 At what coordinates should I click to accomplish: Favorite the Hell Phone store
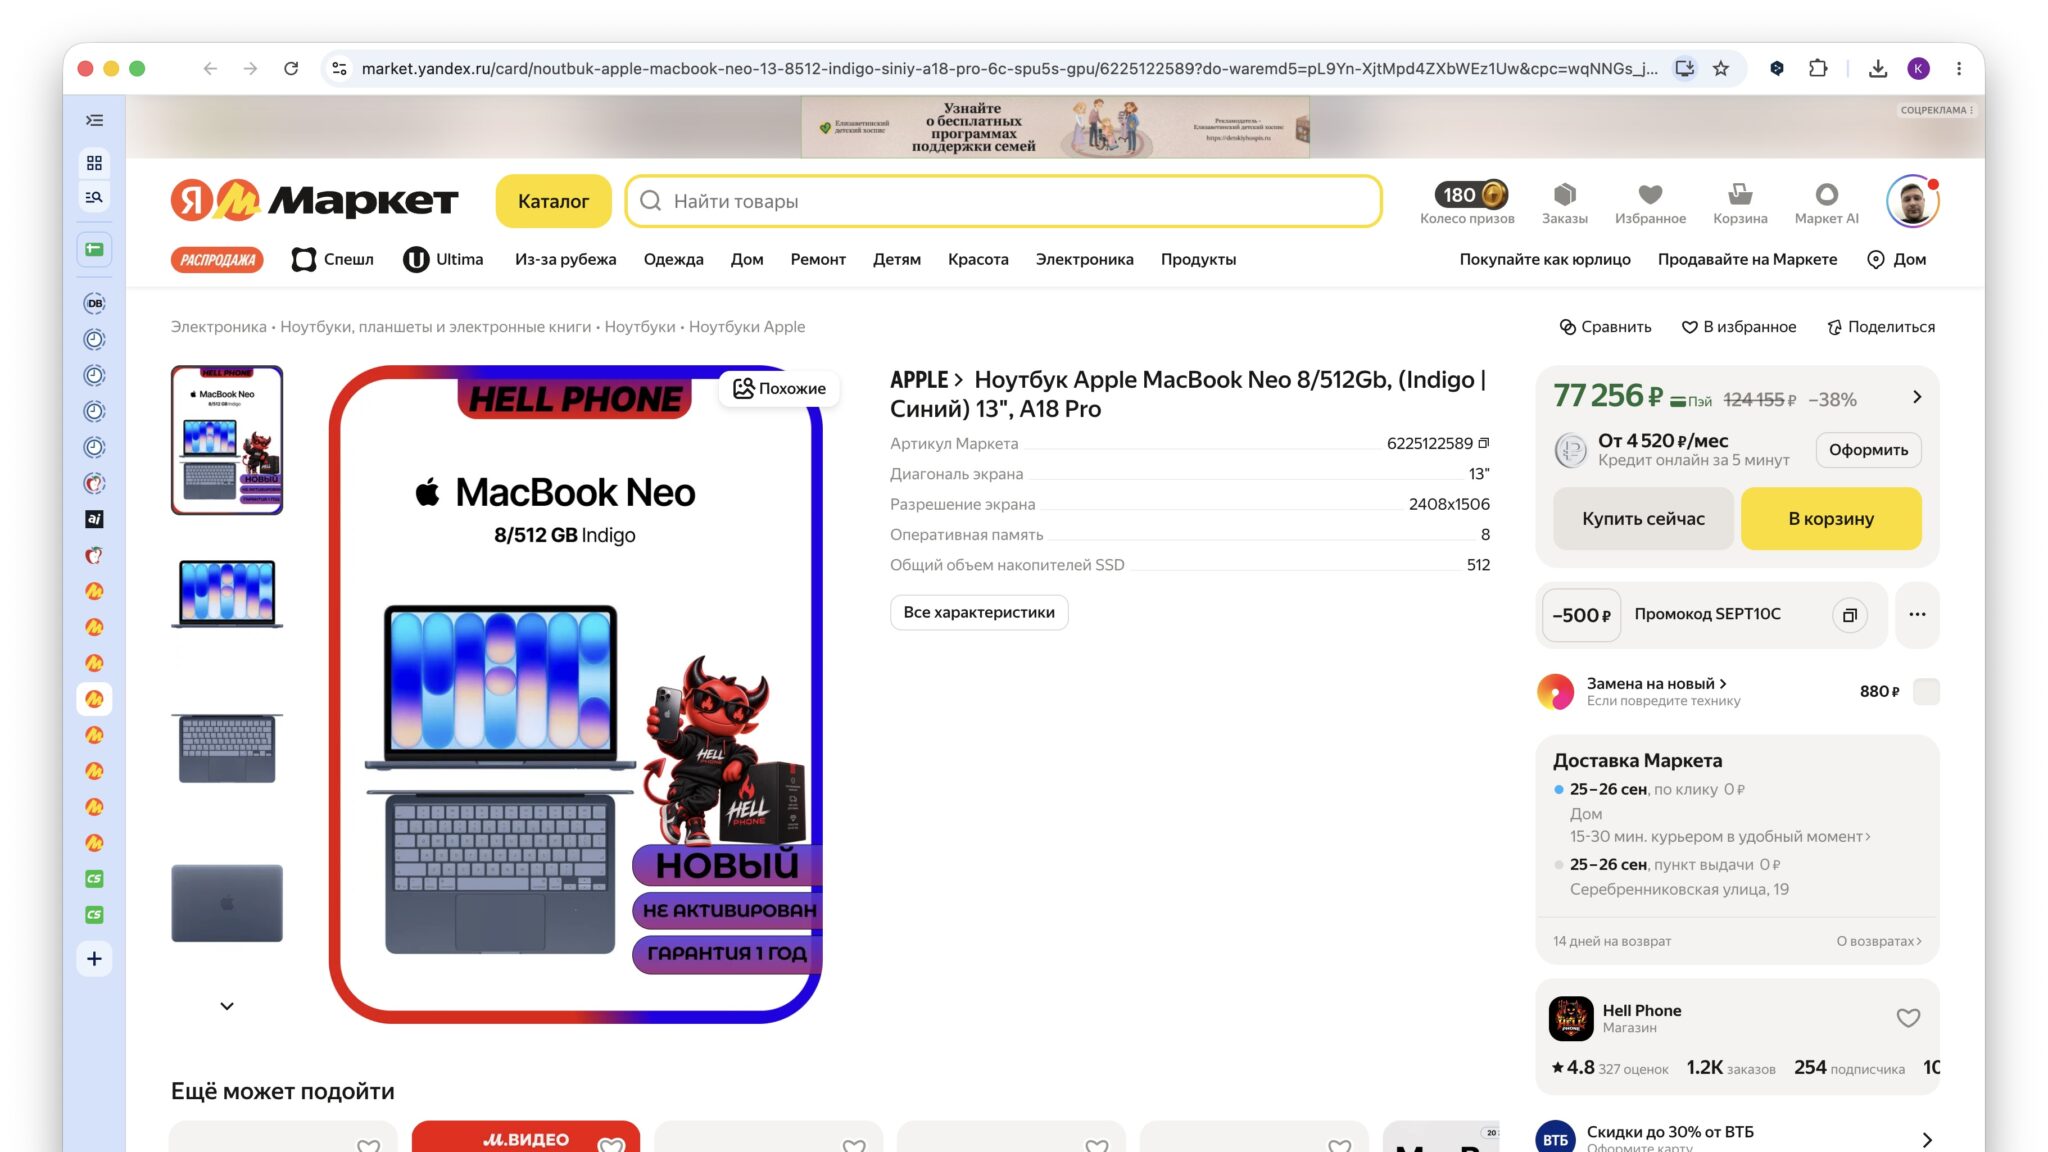(1908, 1018)
